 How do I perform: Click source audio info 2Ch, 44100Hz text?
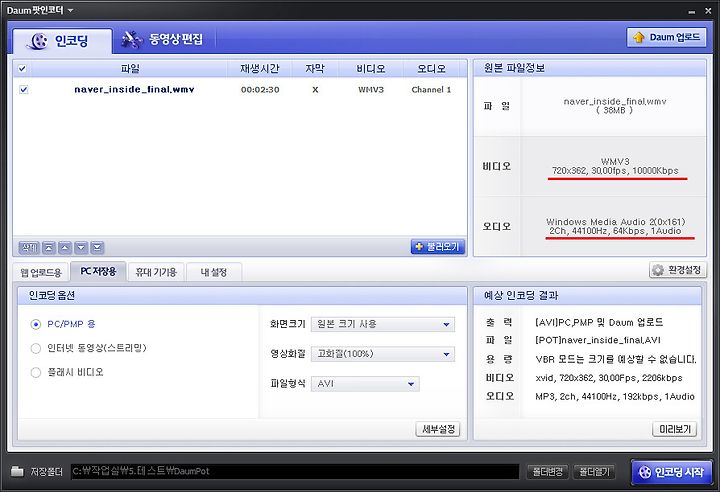pos(615,231)
